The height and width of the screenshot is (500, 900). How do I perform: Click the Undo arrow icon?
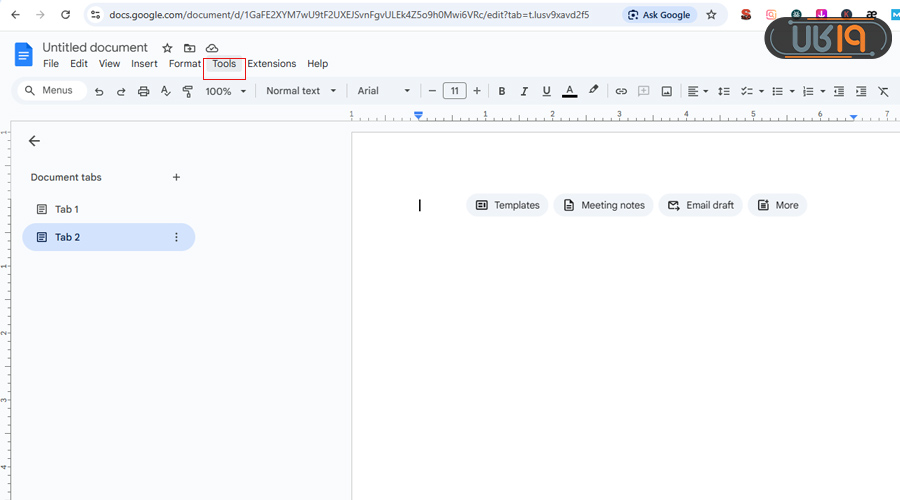click(x=99, y=91)
